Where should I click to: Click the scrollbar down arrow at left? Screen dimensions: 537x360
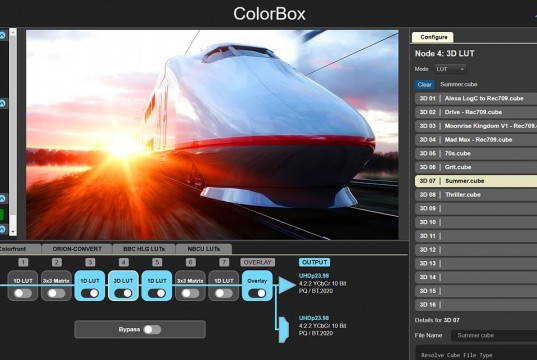pyautogui.click(x=13, y=232)
